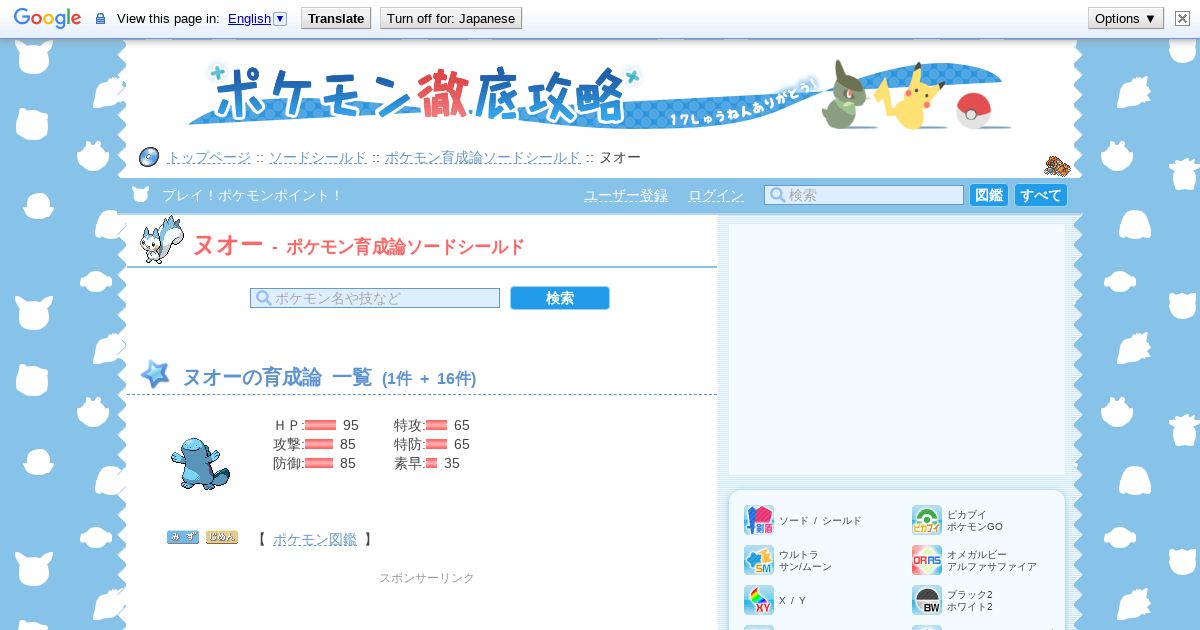Focus the ポケモン名や技など search box

(x=375, y=298)
